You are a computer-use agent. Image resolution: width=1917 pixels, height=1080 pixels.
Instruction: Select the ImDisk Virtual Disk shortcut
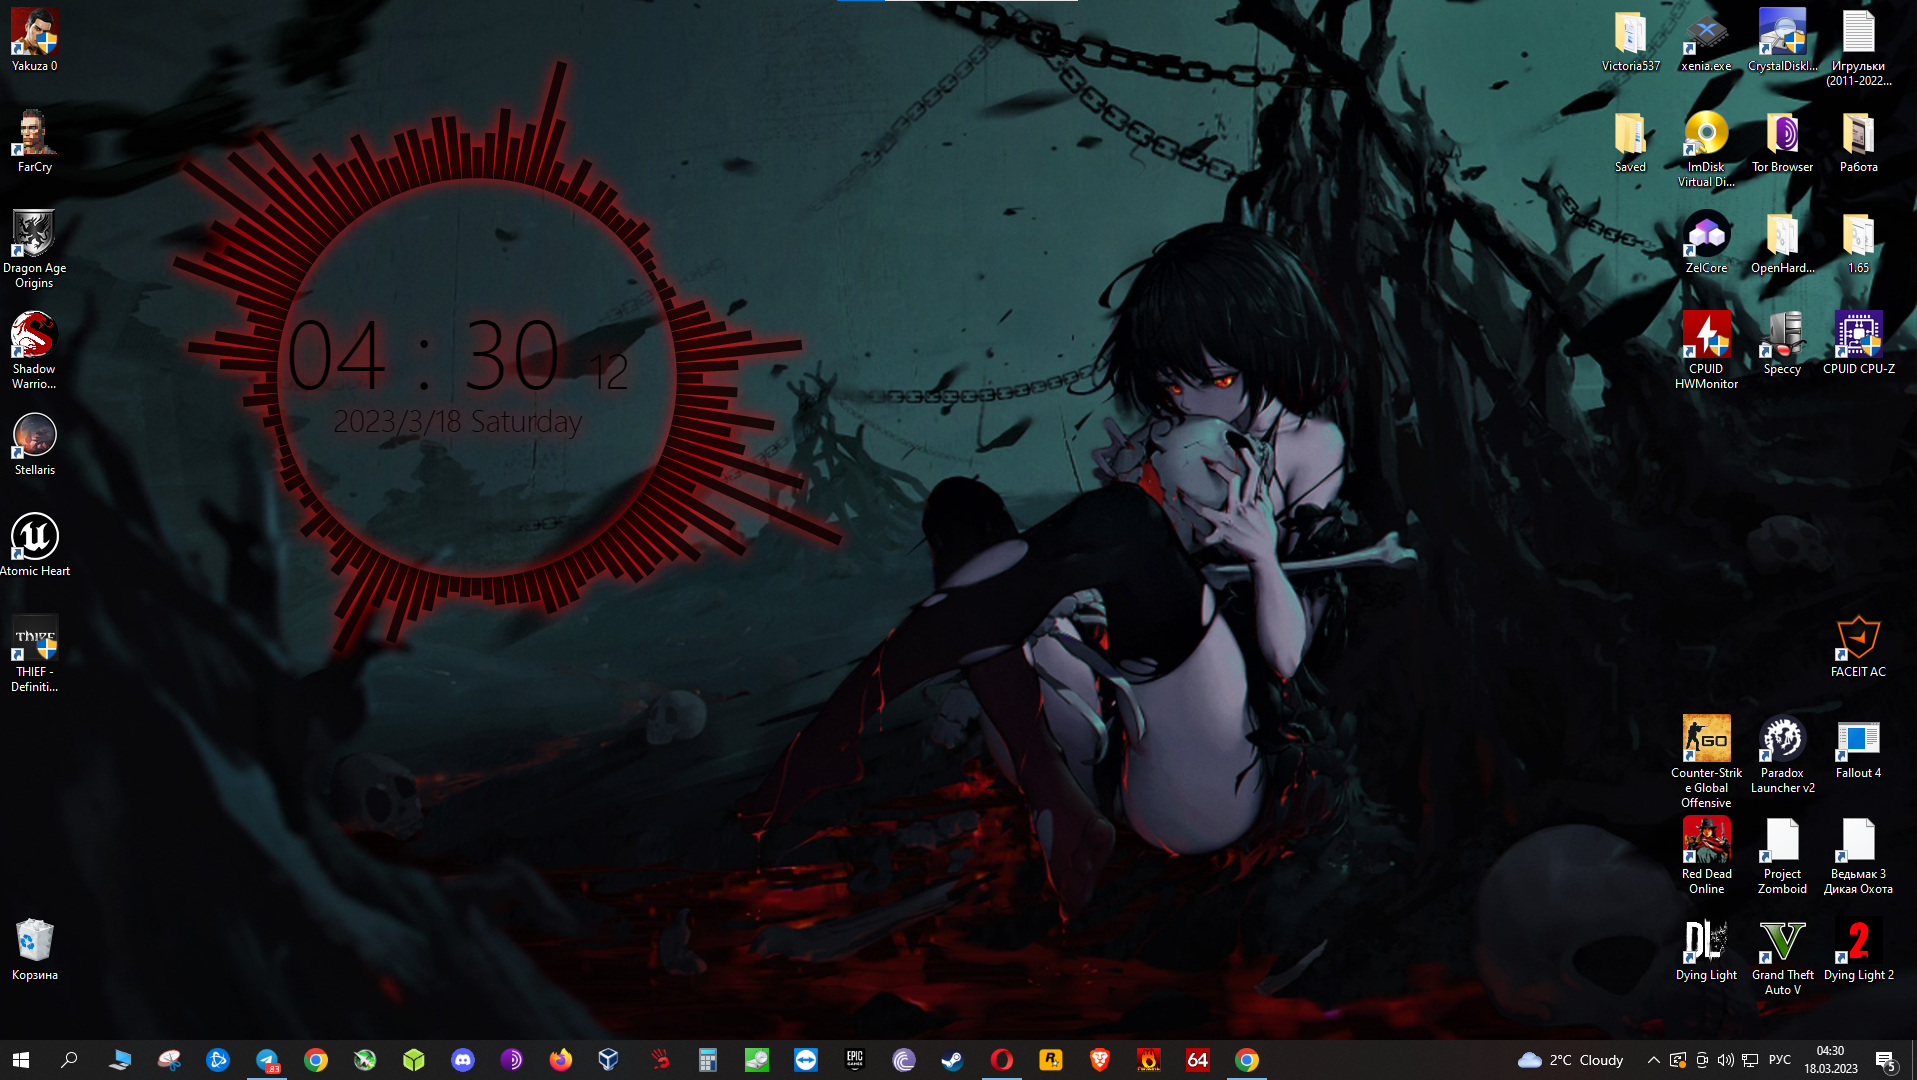click(1706, 149)
